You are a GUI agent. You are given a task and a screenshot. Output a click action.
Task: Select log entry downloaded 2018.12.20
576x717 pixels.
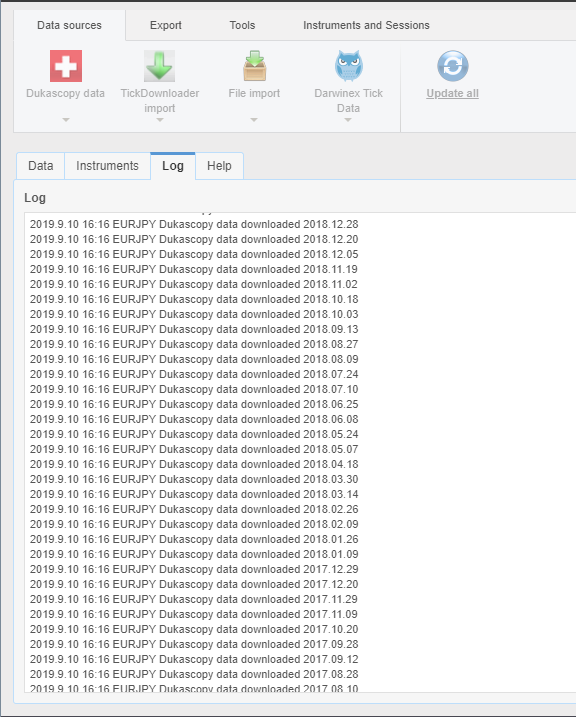[x=194, y=239]
